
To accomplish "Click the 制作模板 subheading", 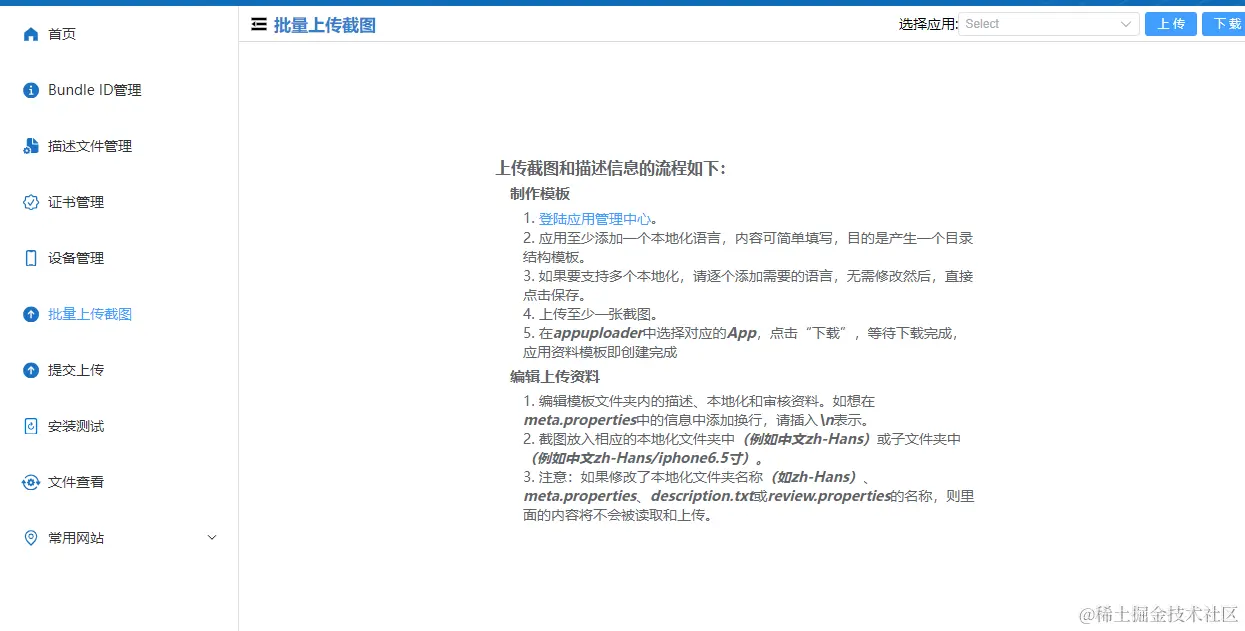I will (540, 194).
